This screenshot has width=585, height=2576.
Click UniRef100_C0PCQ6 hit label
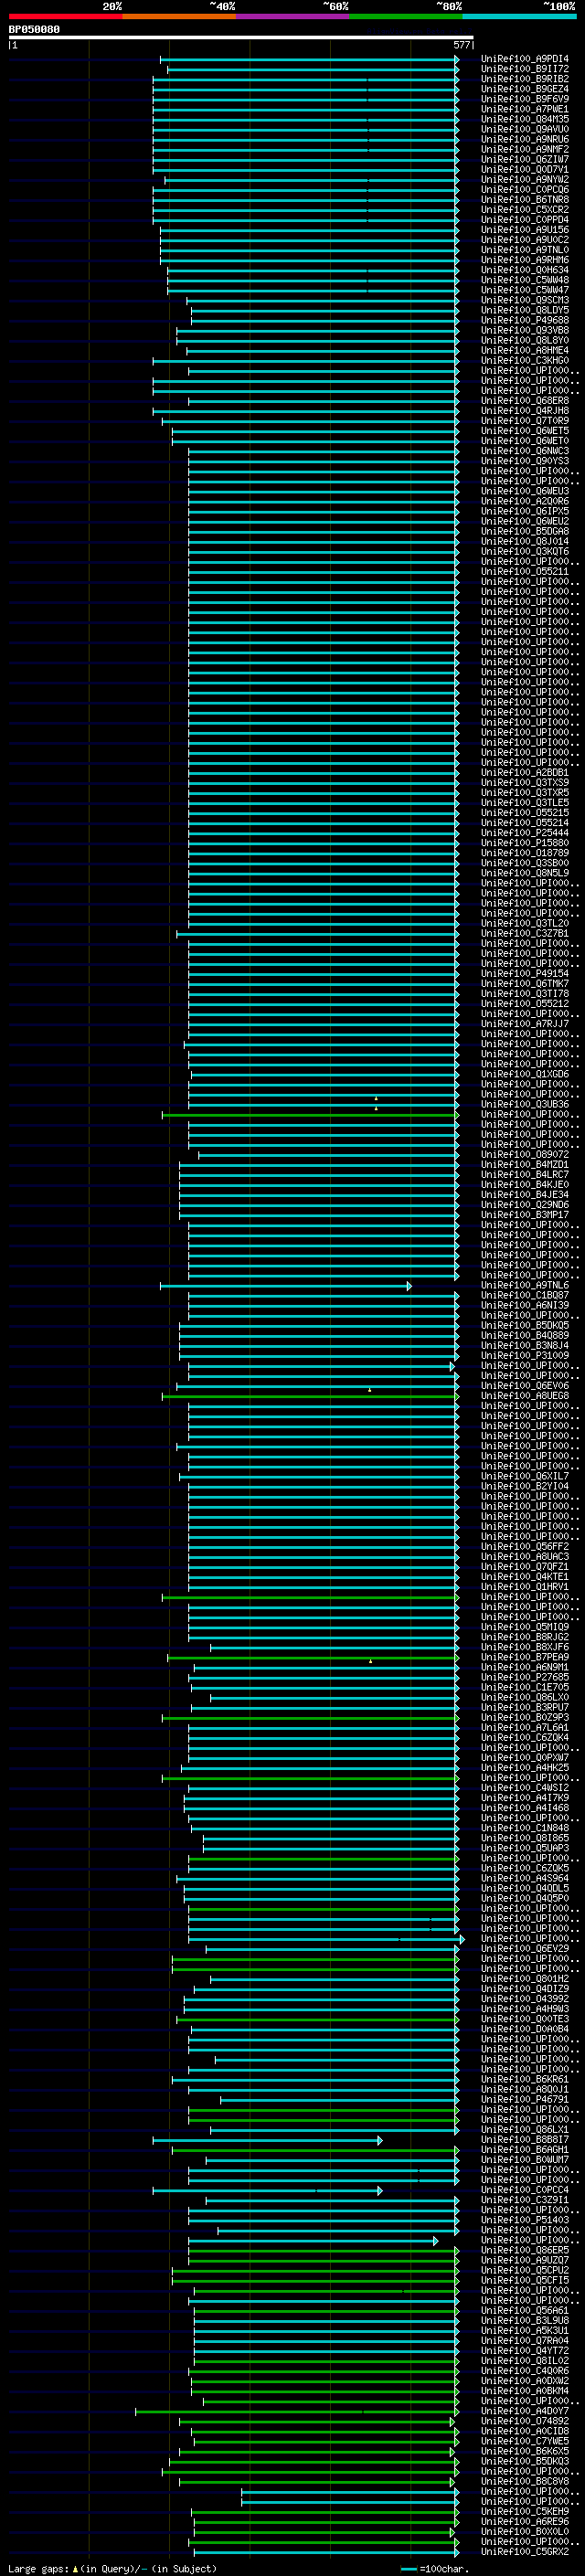pos(524,189)
